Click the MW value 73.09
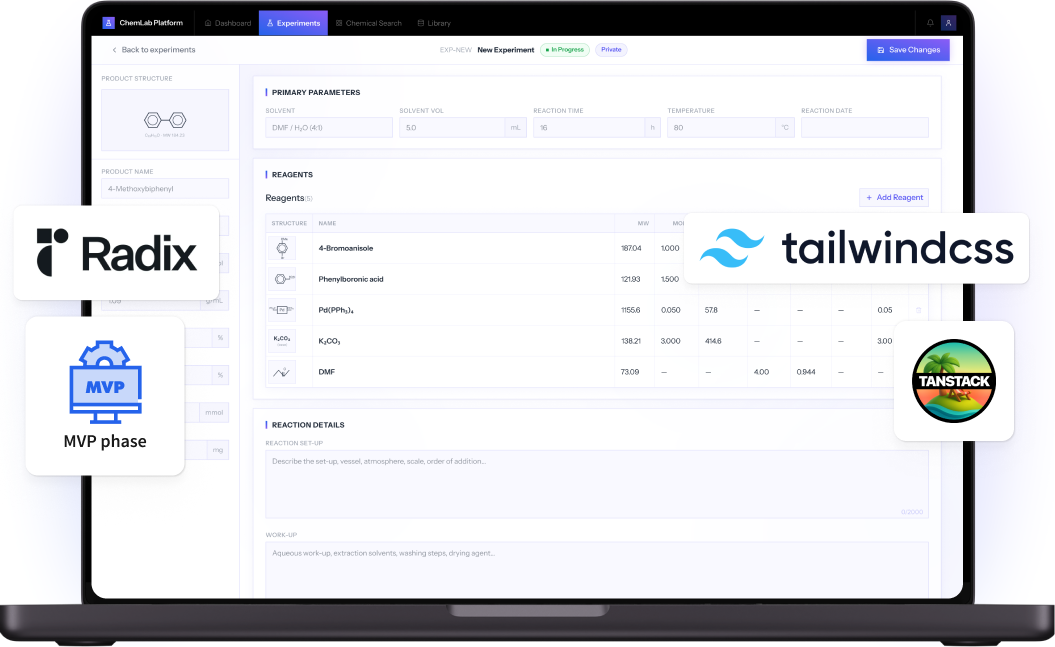1055x647 pixels. [630, 372]
